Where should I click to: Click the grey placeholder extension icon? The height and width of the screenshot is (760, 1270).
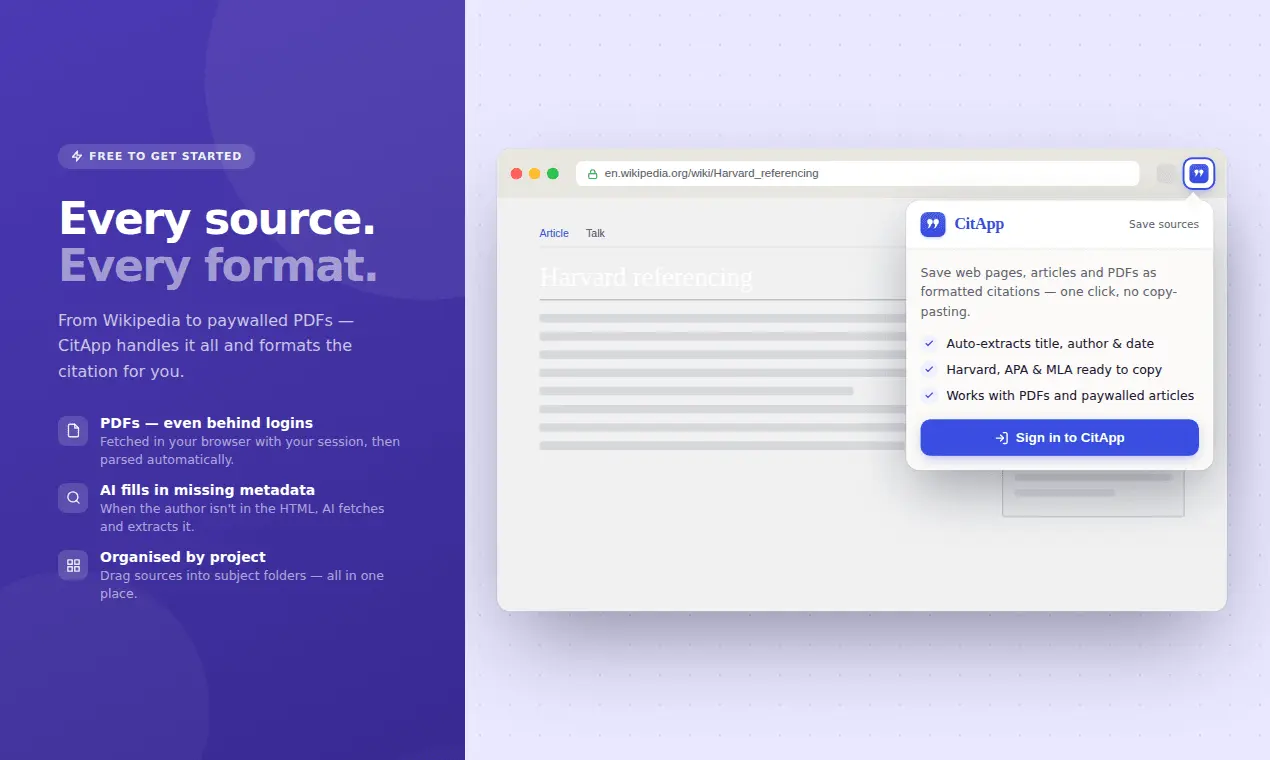1166,174
